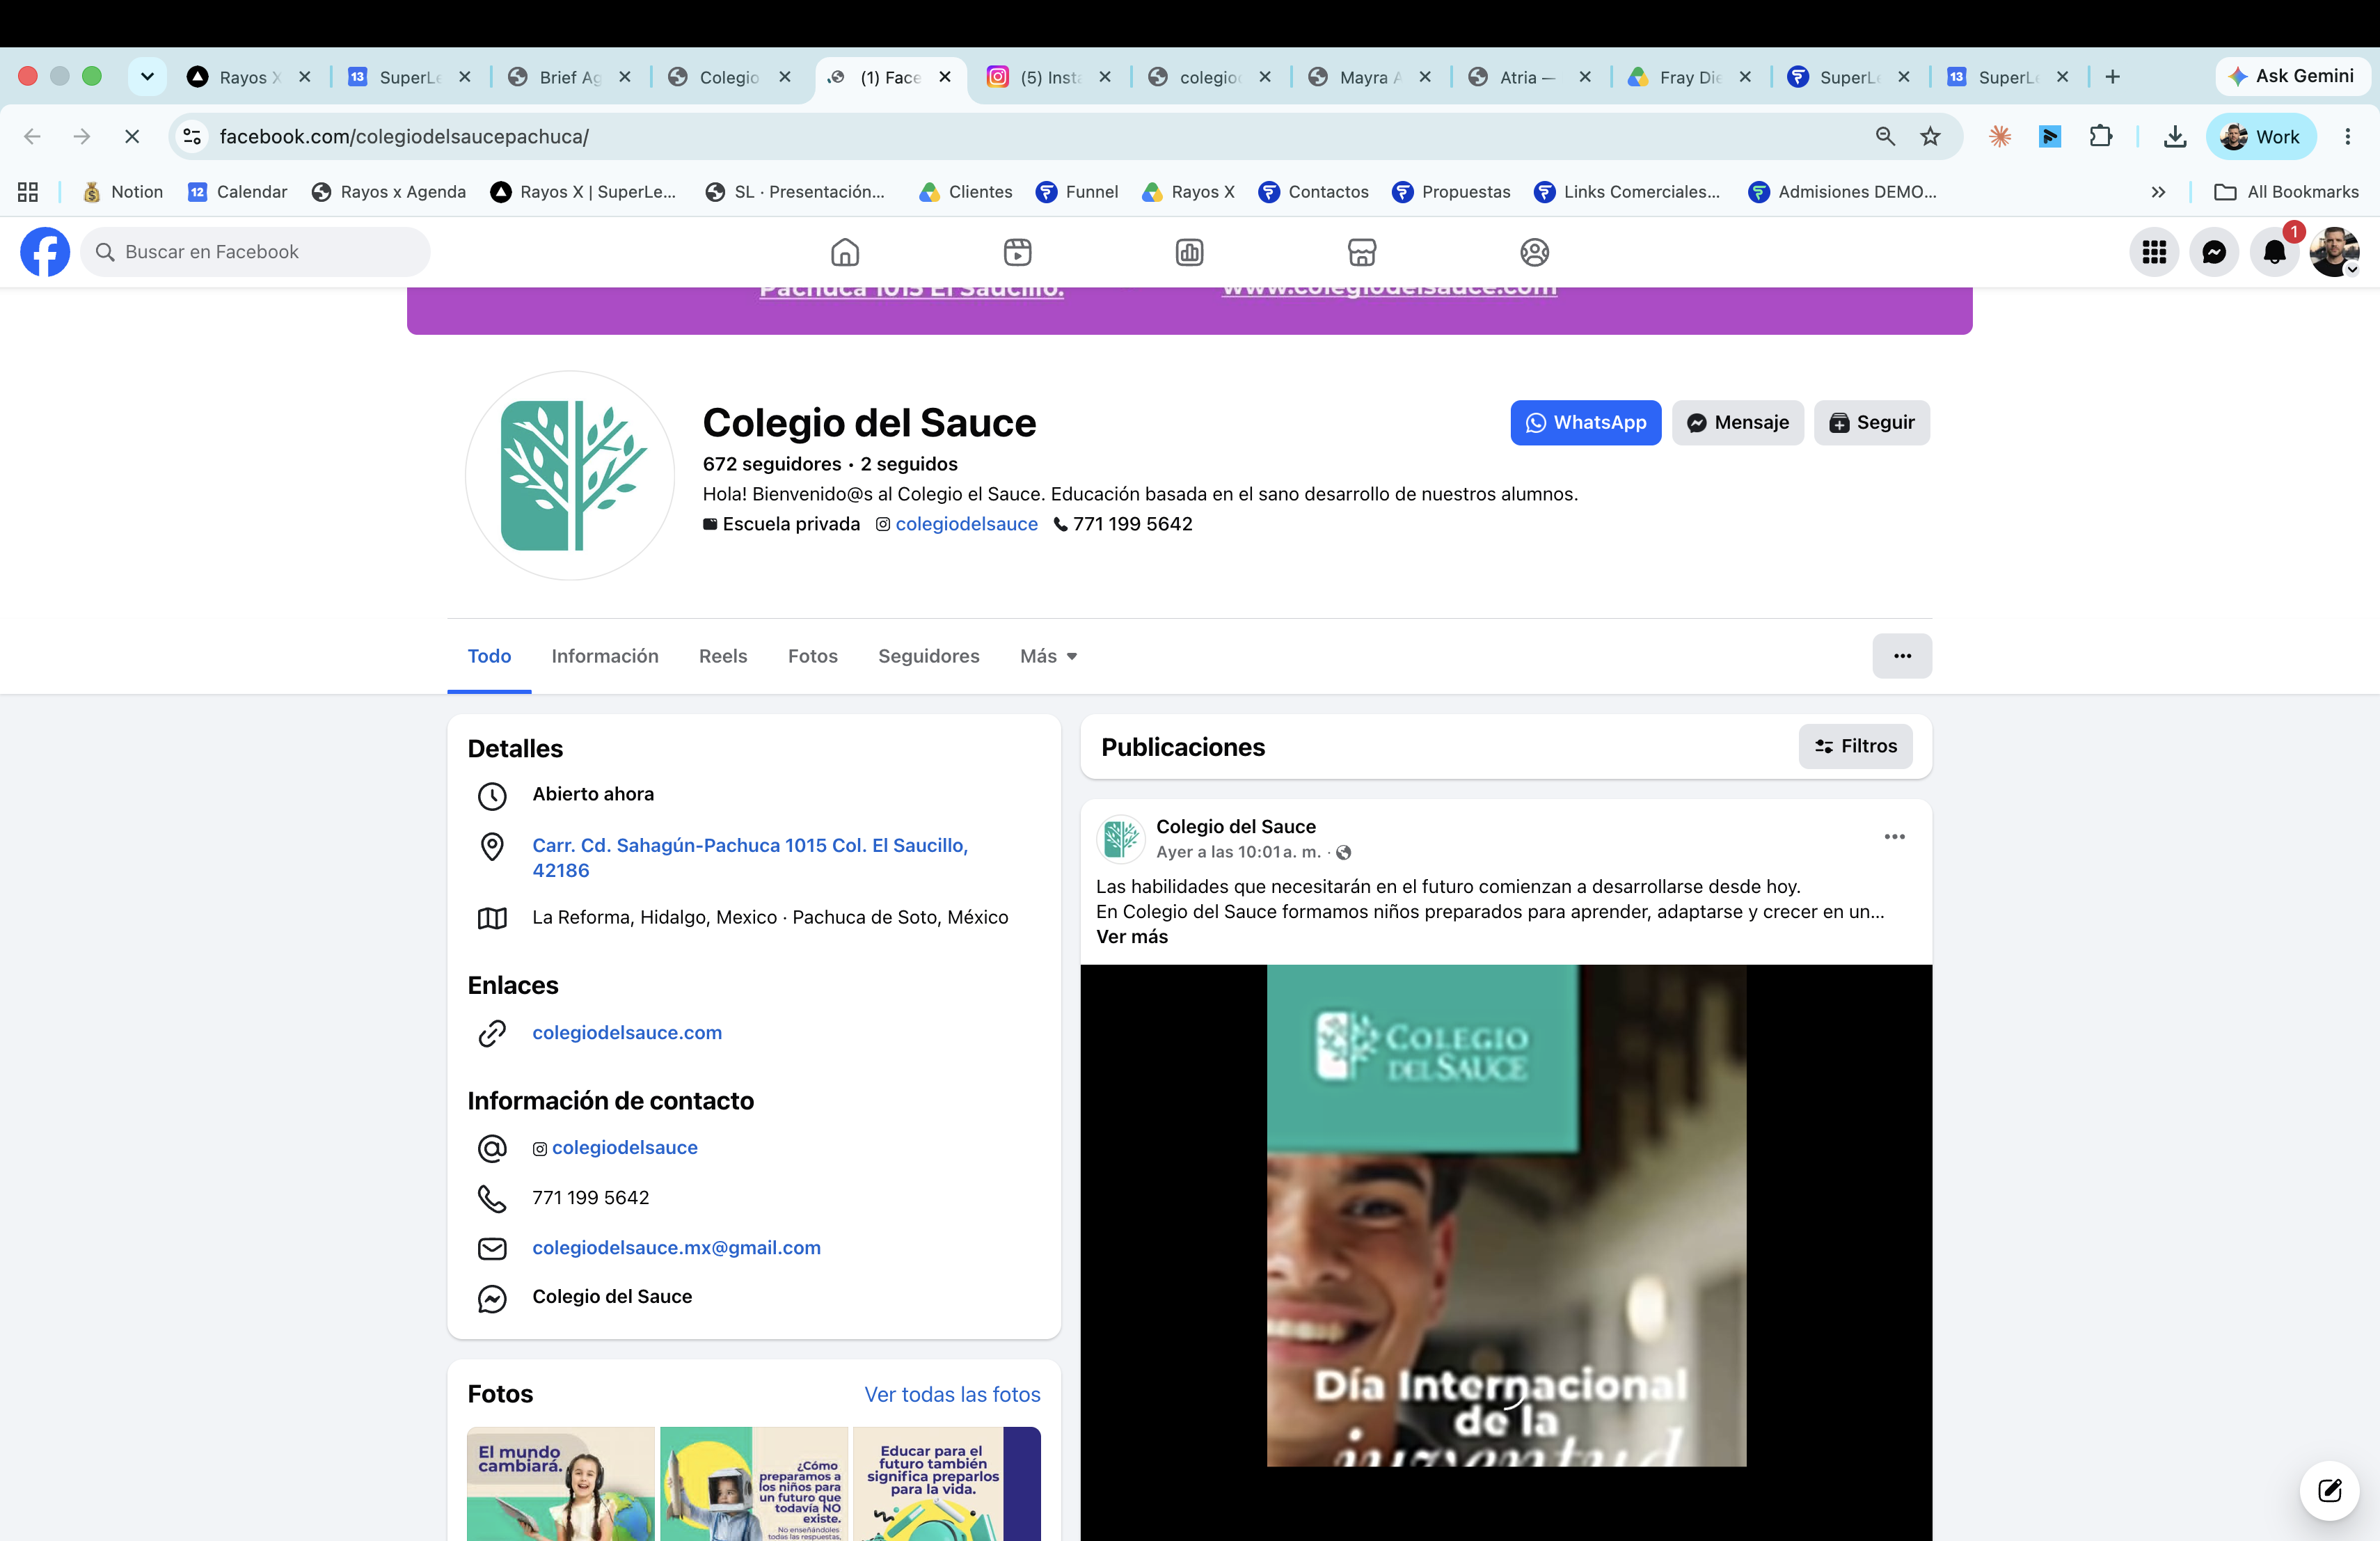Screen dimensions: 2380x1541
Task: Open colegiodelsauce.com link under Enlaces
Action: coord(627,1032)
